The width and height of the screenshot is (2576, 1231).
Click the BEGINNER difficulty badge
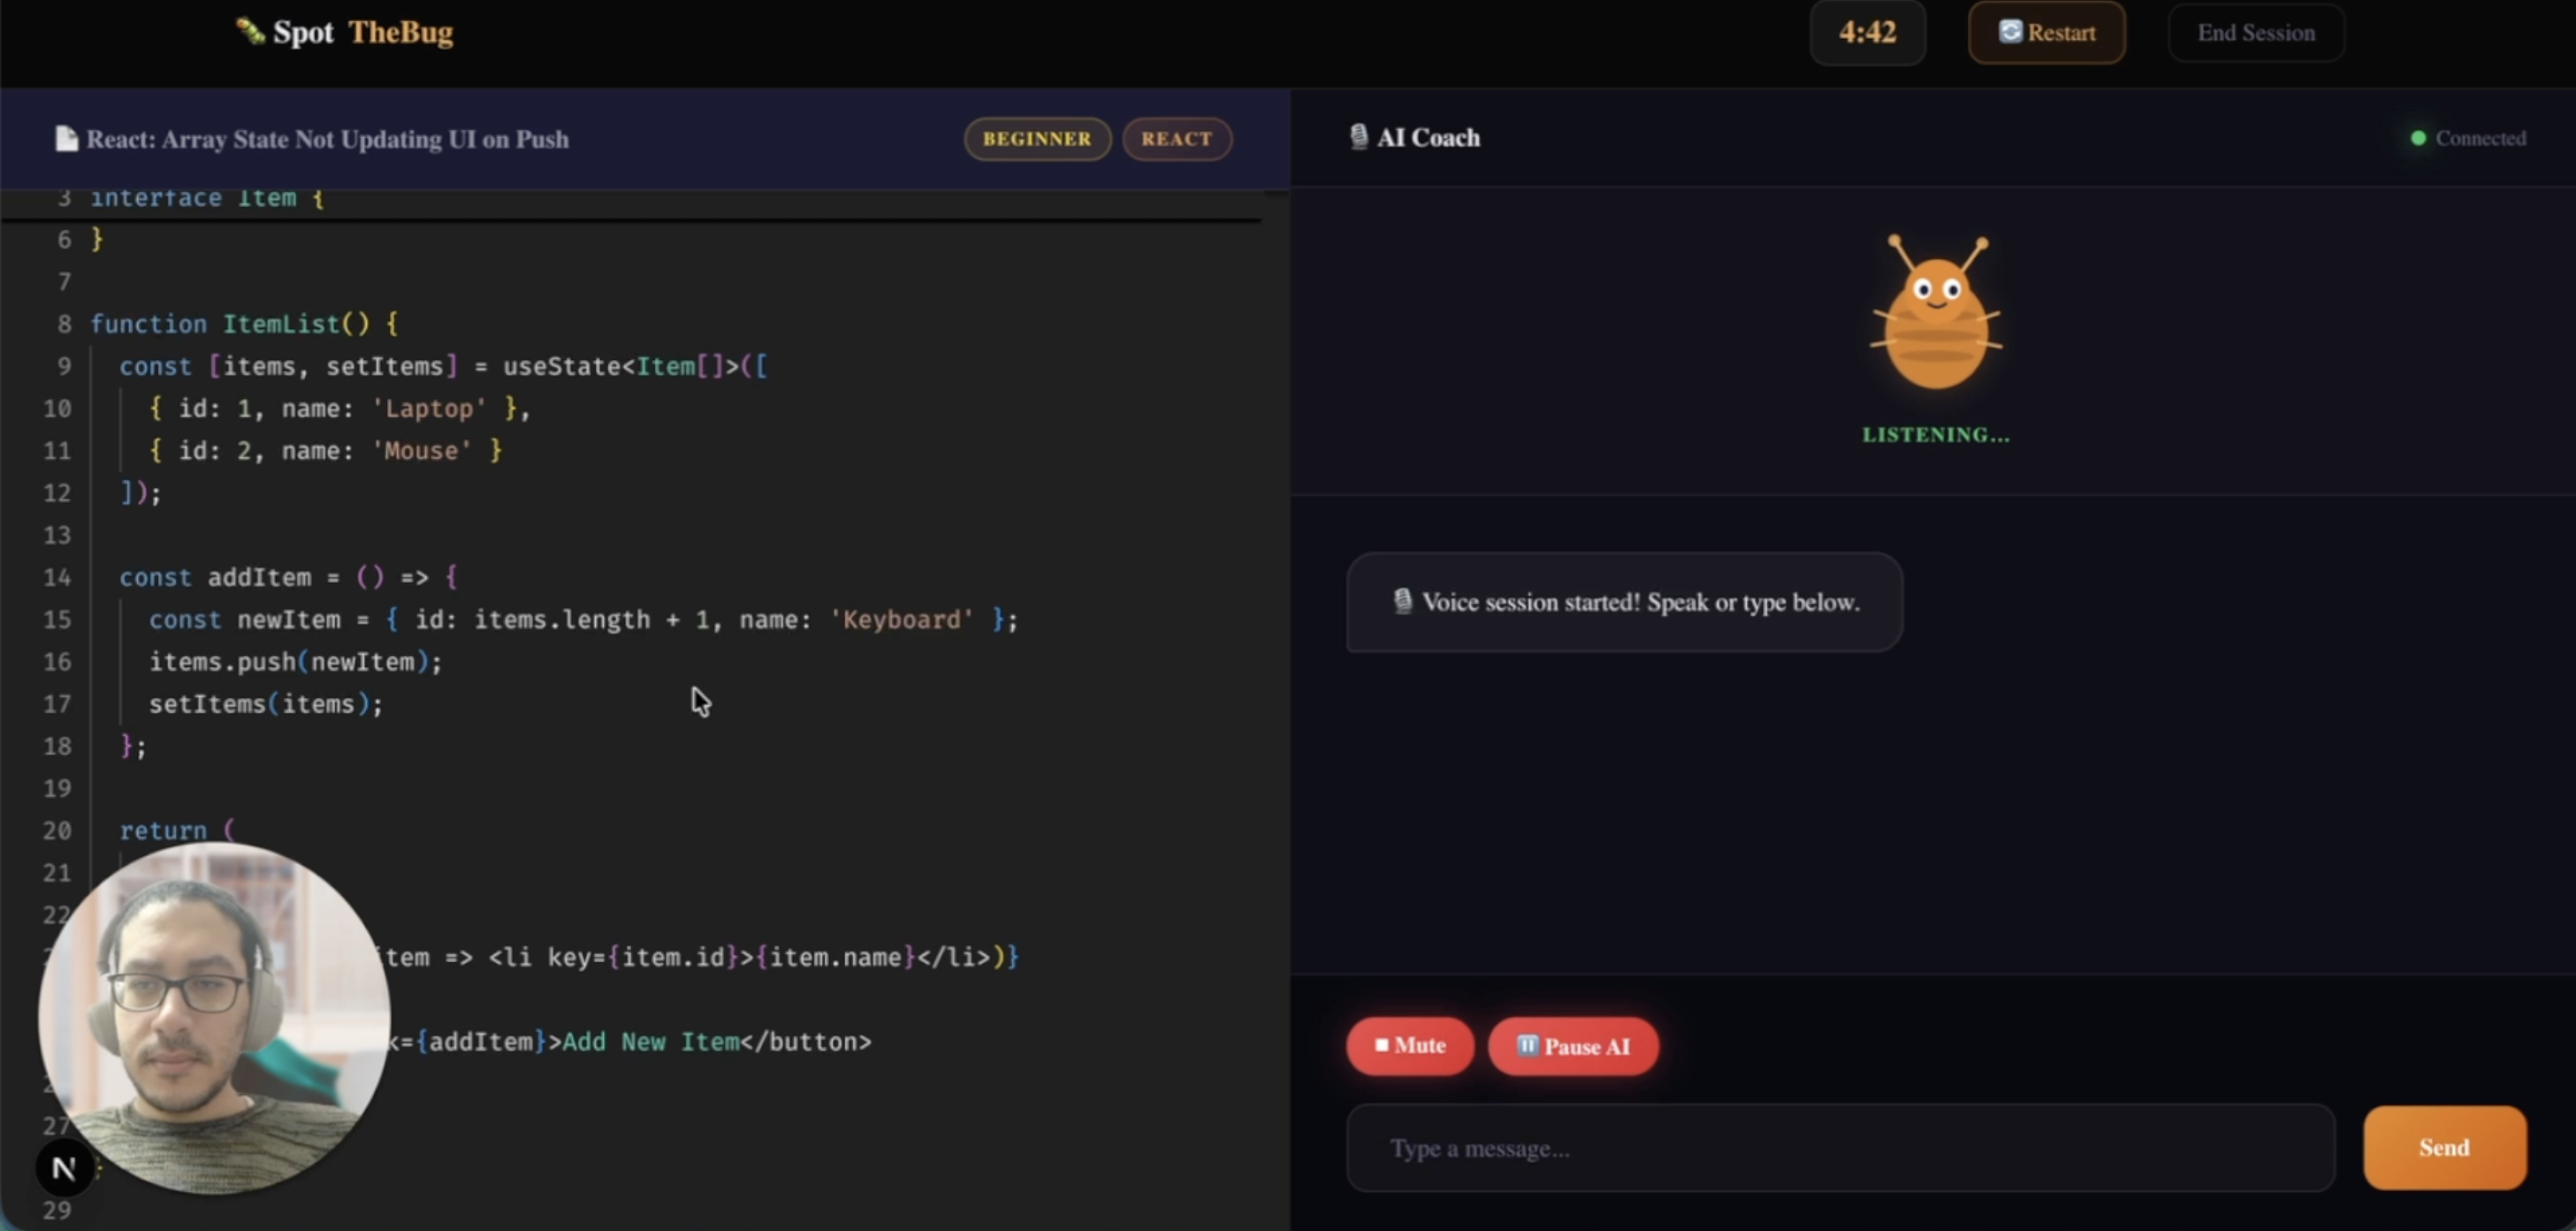click(1036, 139)
